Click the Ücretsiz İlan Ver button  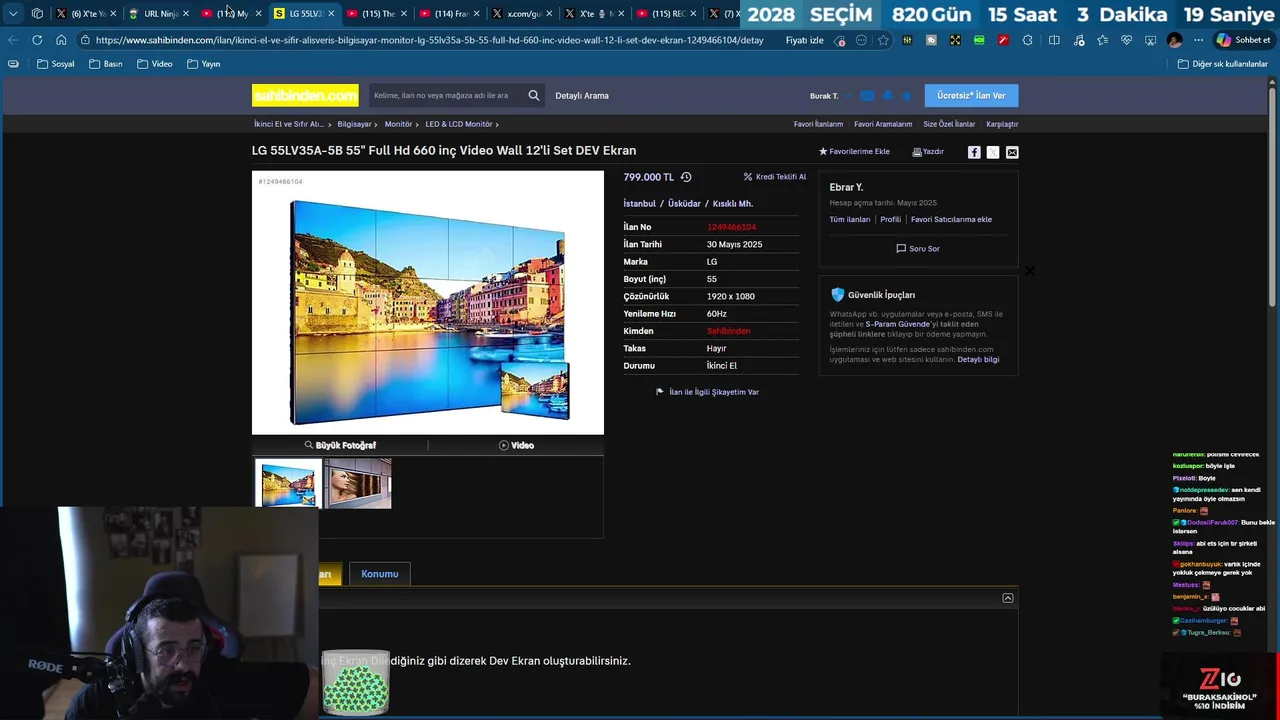pyautogui.click(x=971, y=96)
